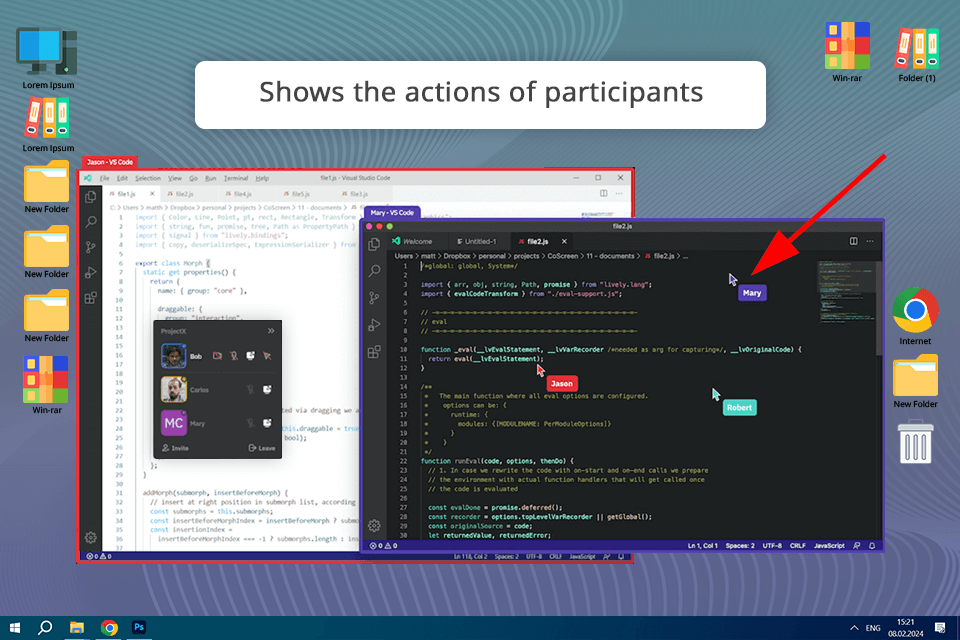Open Search in Jason's VS Code sidebar

pyautogui.click(x=91, y=222)
